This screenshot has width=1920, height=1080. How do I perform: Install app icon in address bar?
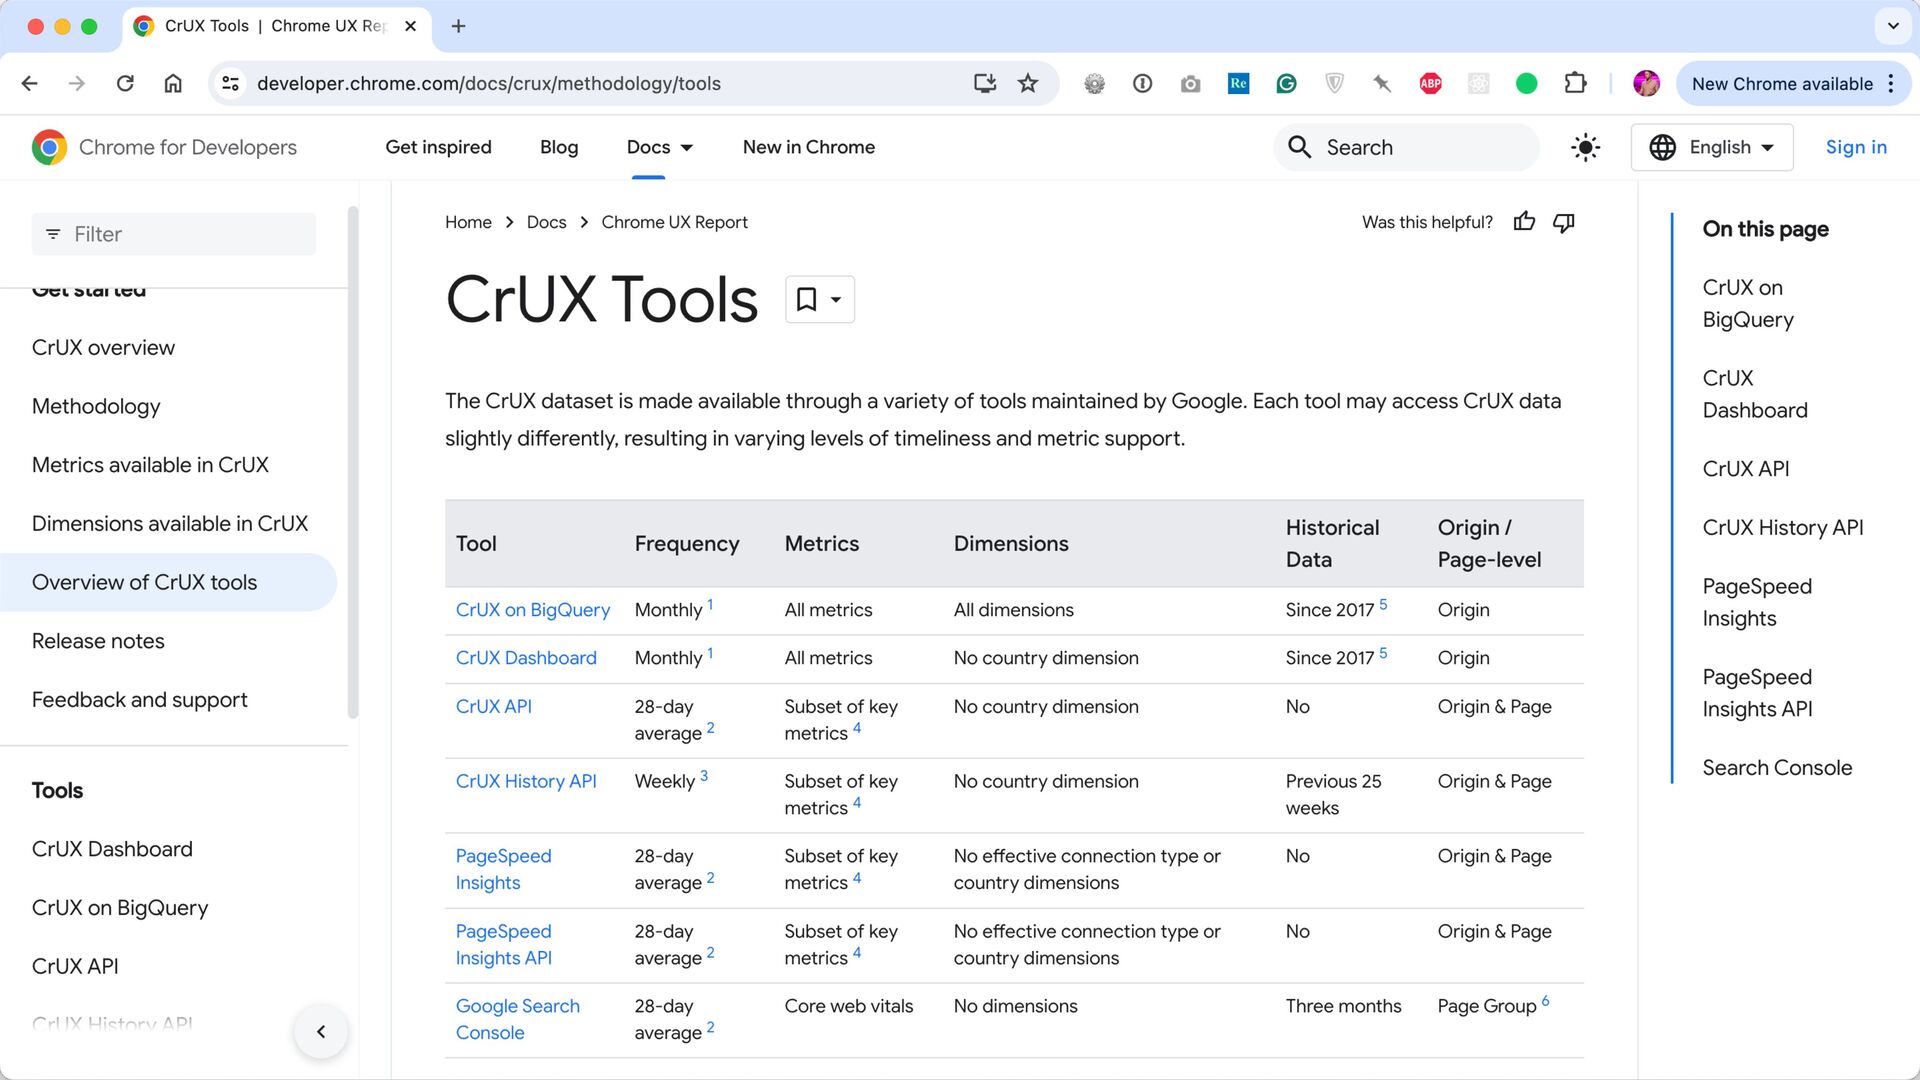pyautogui.click(x=985, y=84)
